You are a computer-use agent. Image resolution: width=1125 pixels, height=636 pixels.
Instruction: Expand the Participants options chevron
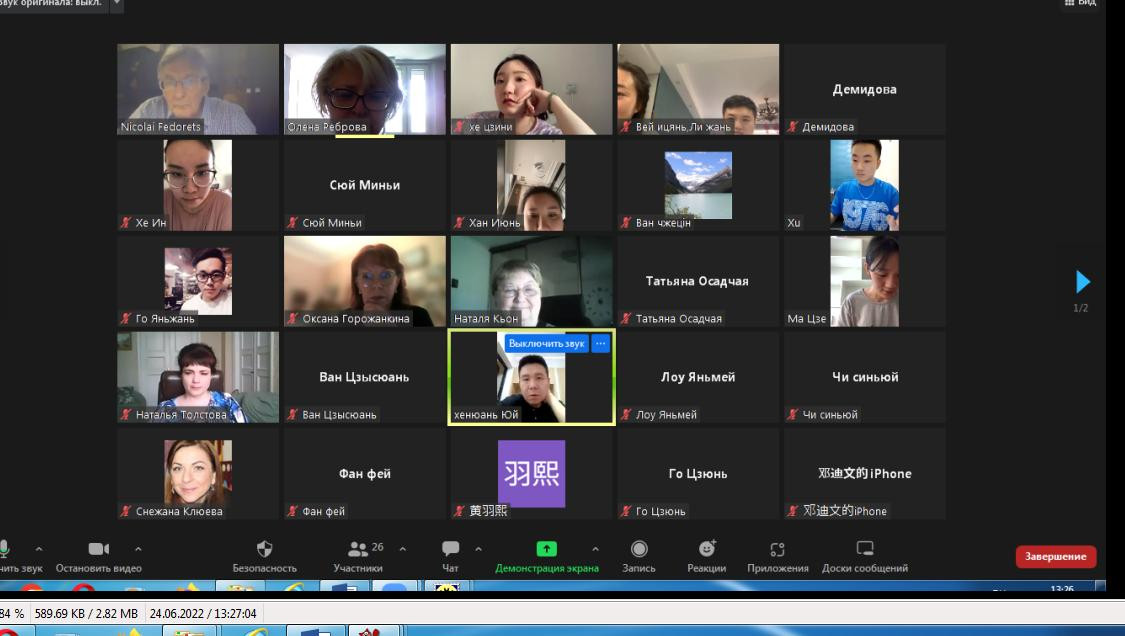point(403,549)
